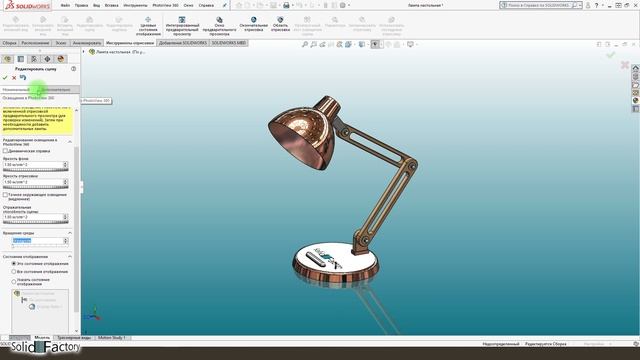
Task: Select the Render Region tool
Action: tap(280, 24)
